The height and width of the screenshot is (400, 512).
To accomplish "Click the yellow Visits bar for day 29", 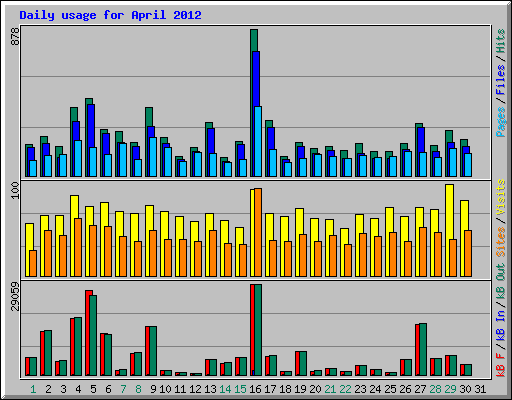I will [449, 212].
